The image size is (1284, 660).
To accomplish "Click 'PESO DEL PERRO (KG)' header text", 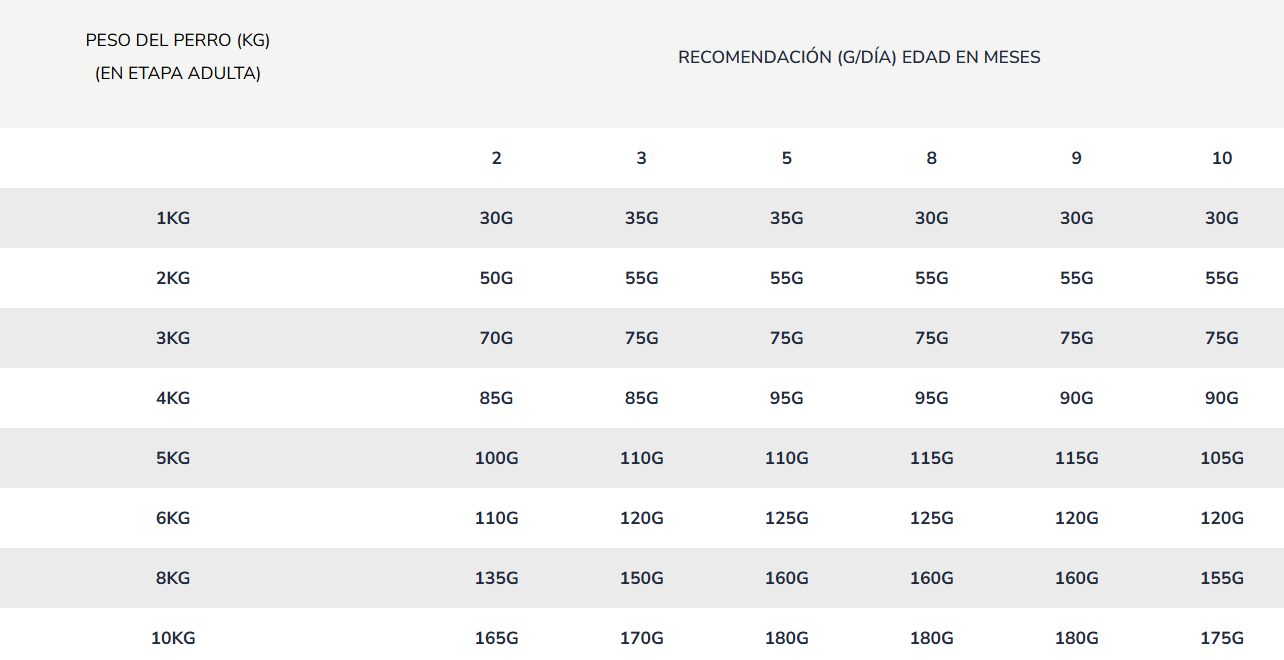I will (178, 41).
